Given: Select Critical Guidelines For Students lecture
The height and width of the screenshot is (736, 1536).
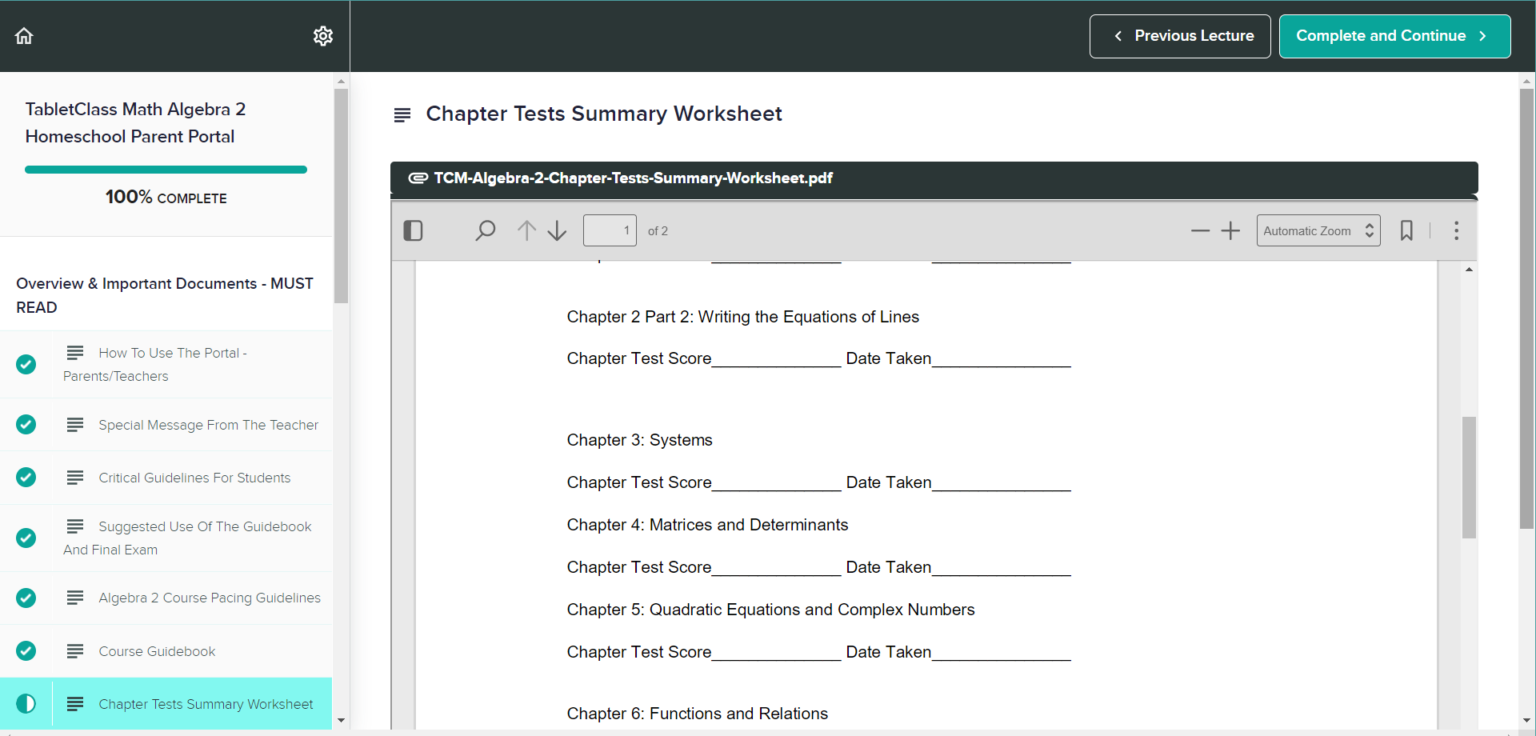Looking at the screenshot, I should (x=194, y=478).
